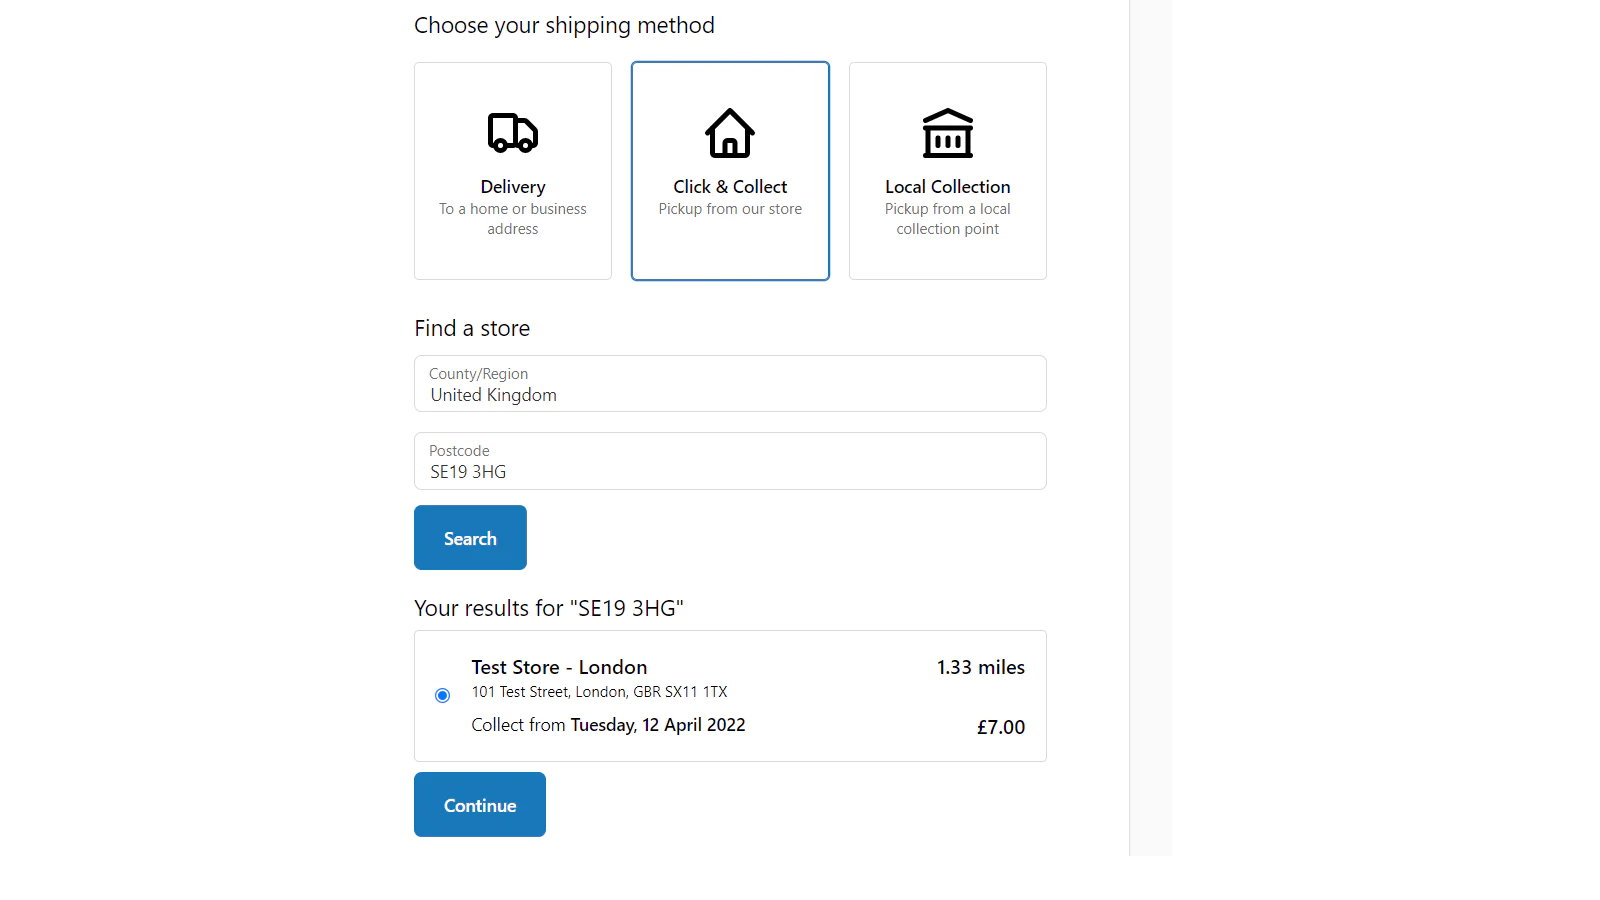Choose the Click & Collect option label
The width and height of the screenshot is (1600, 900).
(x=730, y=187)
